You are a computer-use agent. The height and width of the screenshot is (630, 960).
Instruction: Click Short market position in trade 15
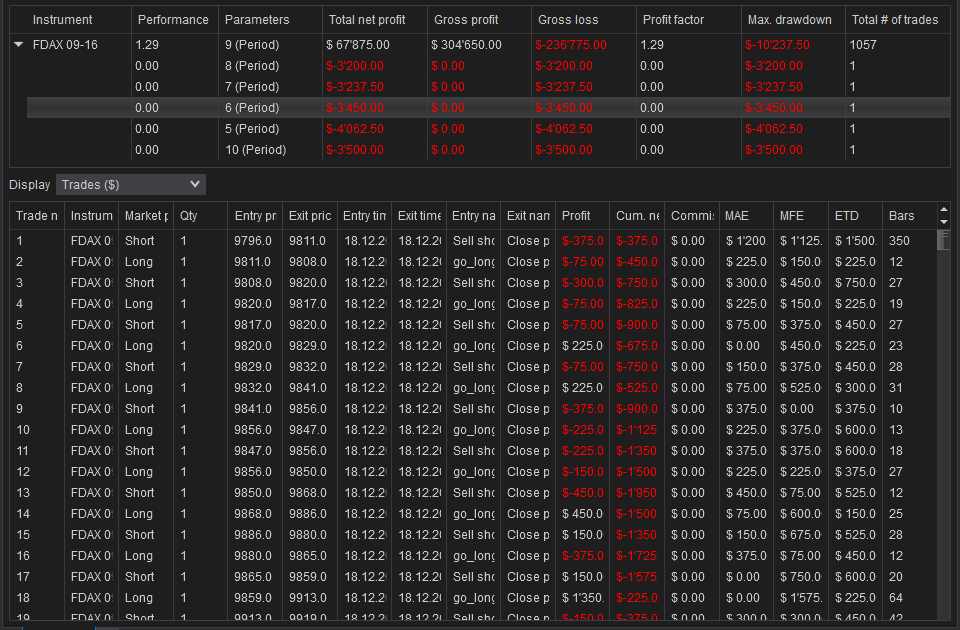click(x=139, y=534)
